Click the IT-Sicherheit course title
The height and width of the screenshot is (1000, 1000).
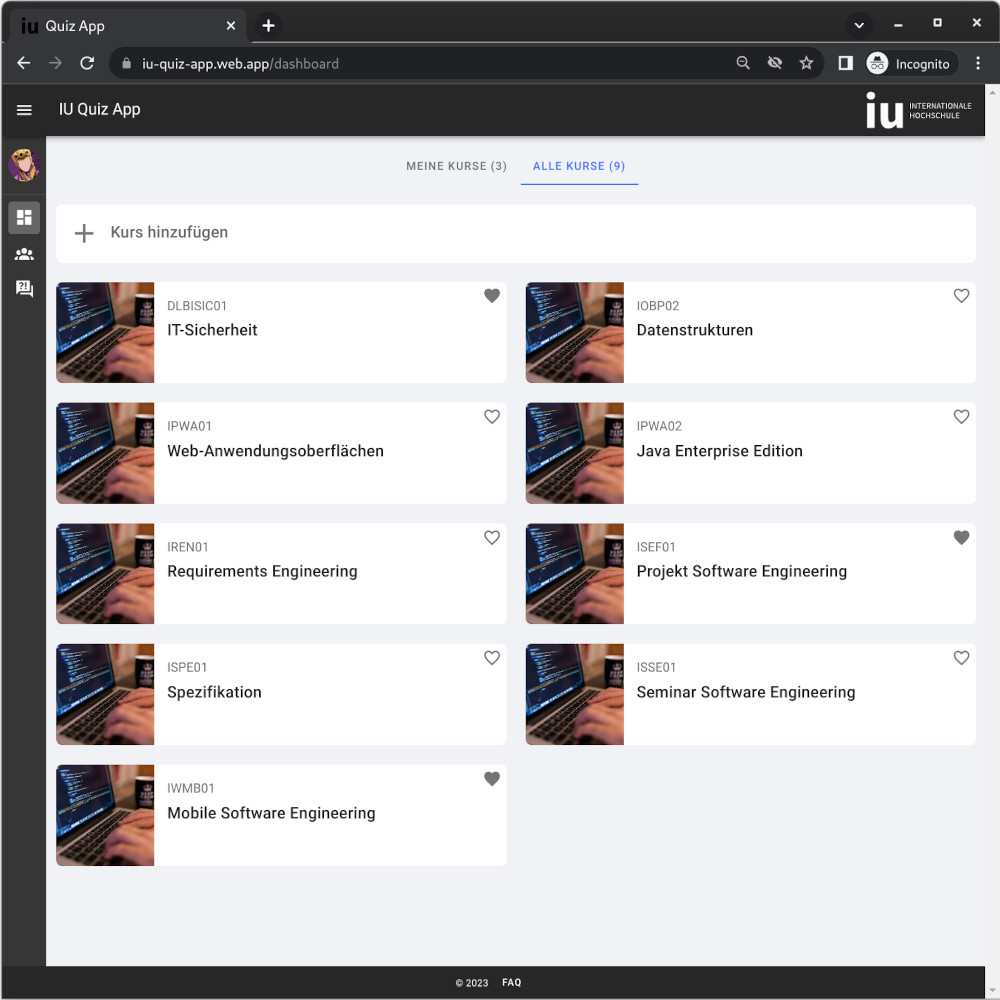pos(212,330)
